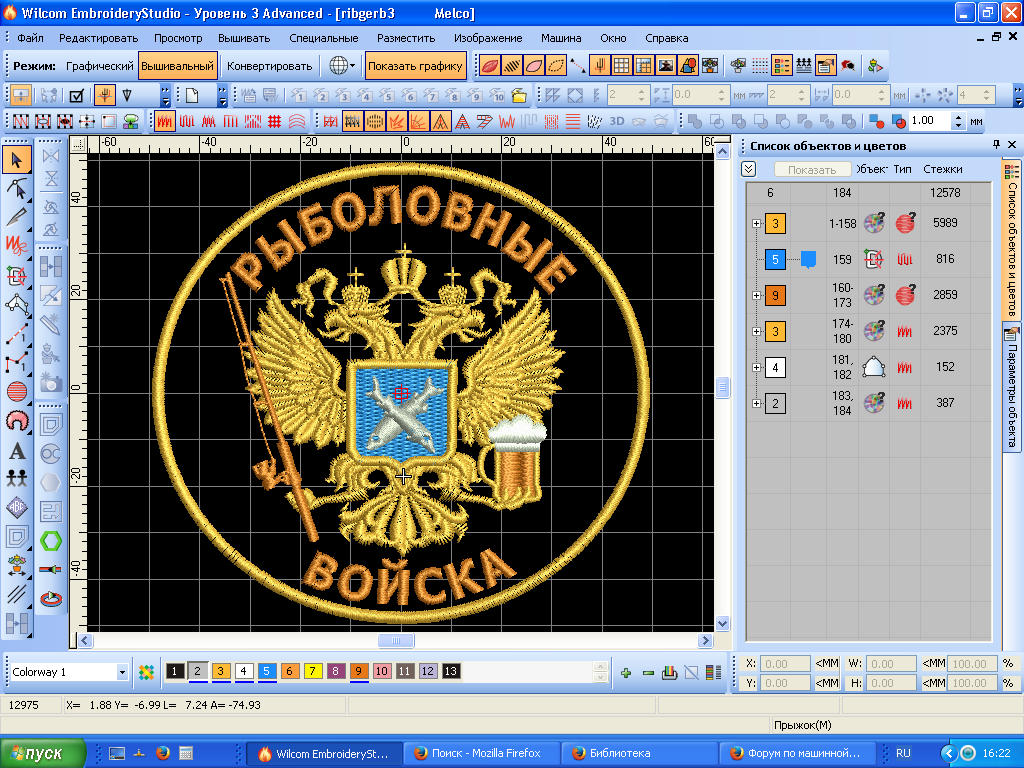Select the Lettering 'A' tool
This screenshot has height=768, width=1024.
(x=17, y=451)
